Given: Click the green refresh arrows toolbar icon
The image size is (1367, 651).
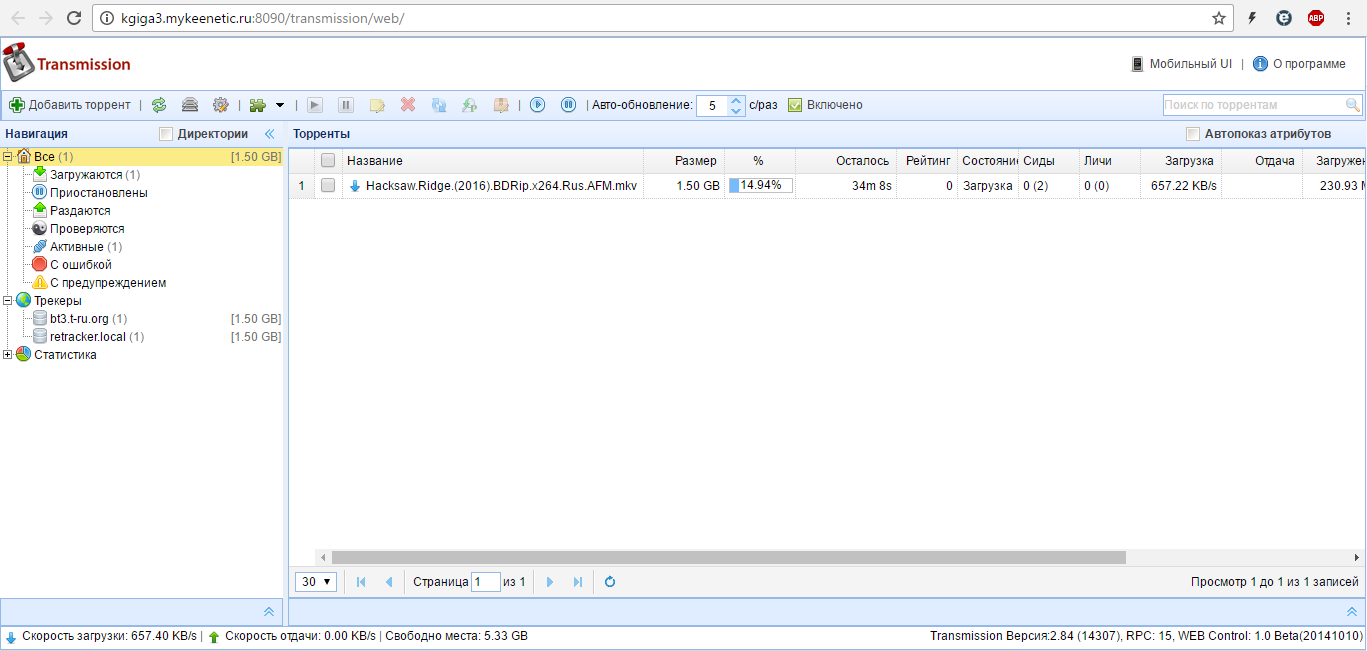Looking at the screenshot, I should [x=159, y=105].
